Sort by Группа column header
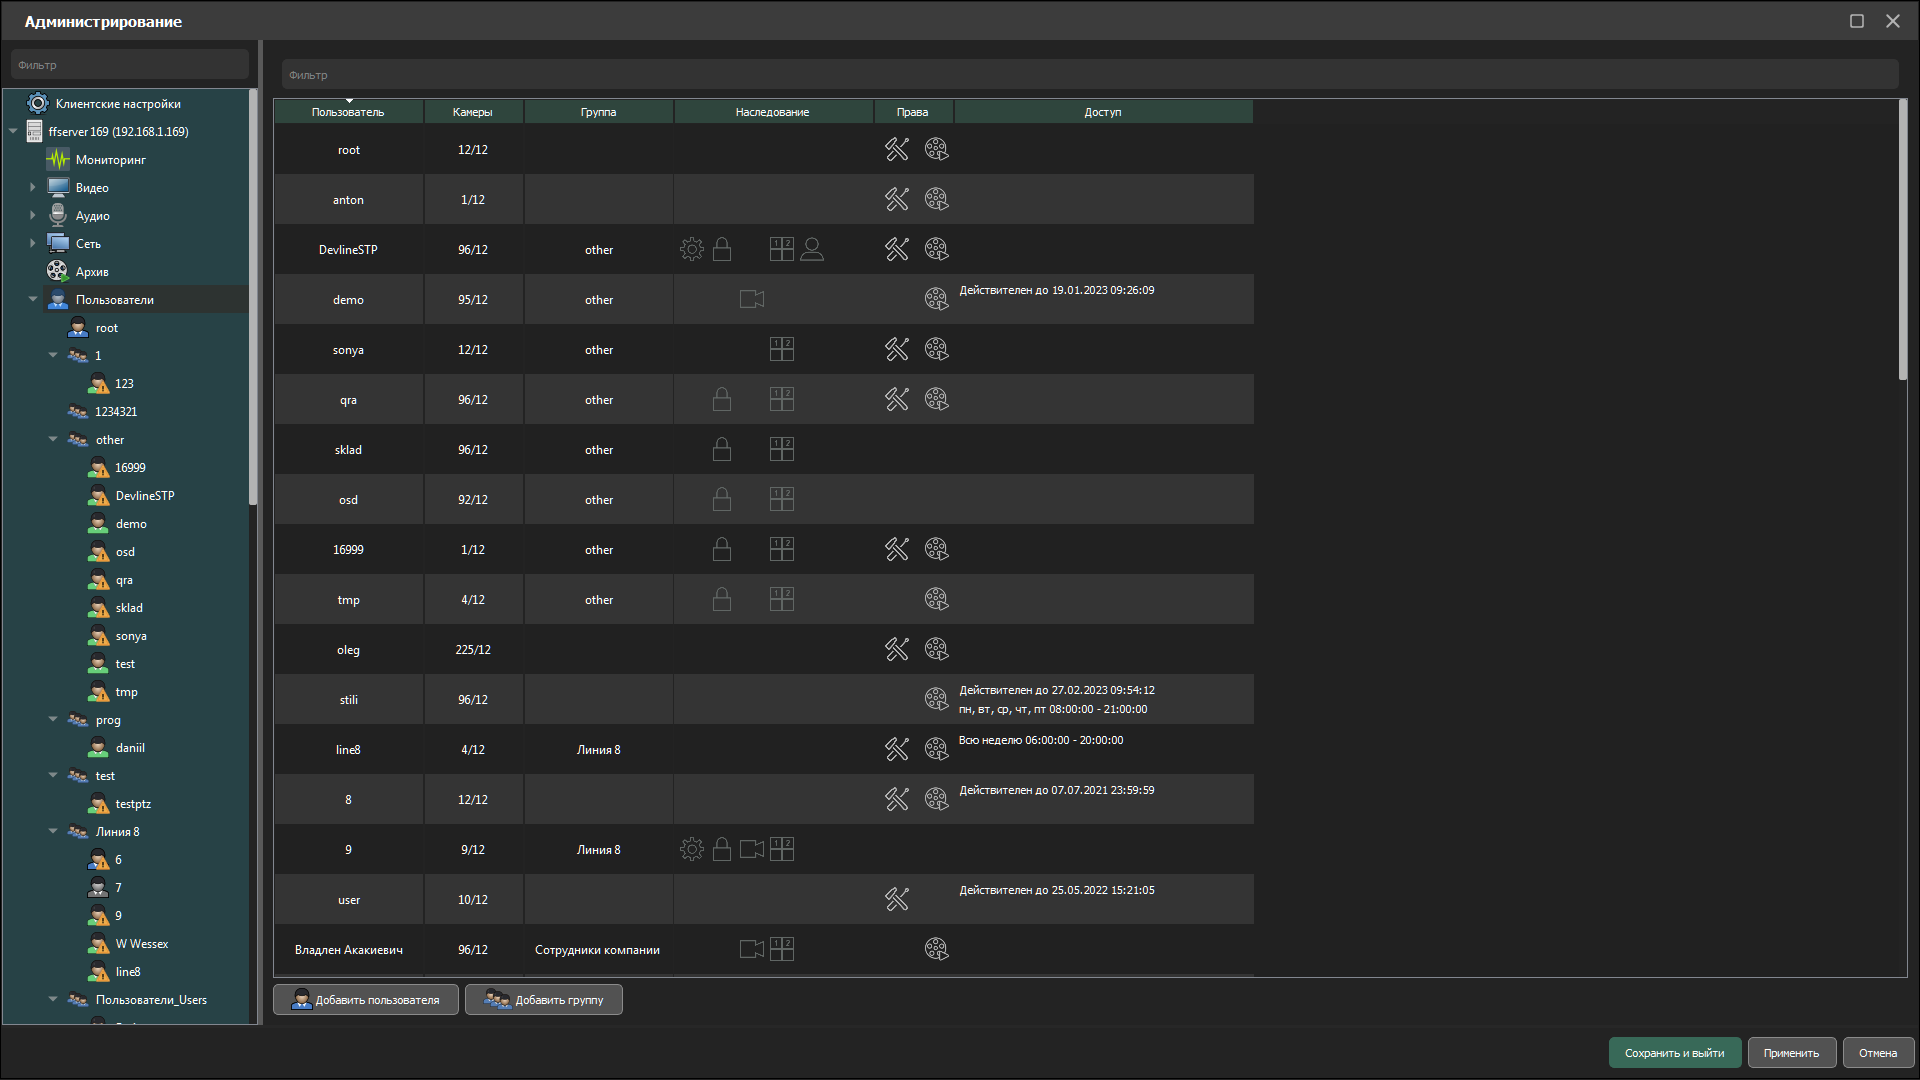 coord(598,112)
